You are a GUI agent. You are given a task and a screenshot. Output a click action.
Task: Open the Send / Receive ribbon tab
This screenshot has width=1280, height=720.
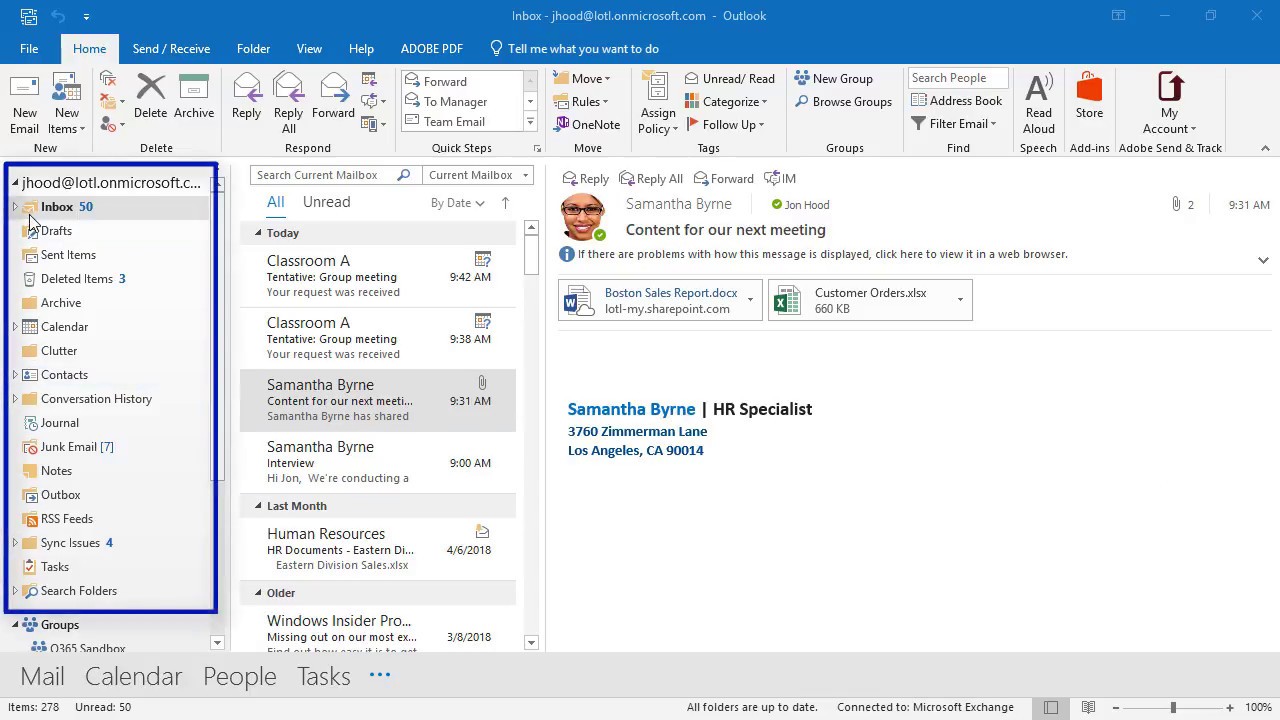point(171,49)
